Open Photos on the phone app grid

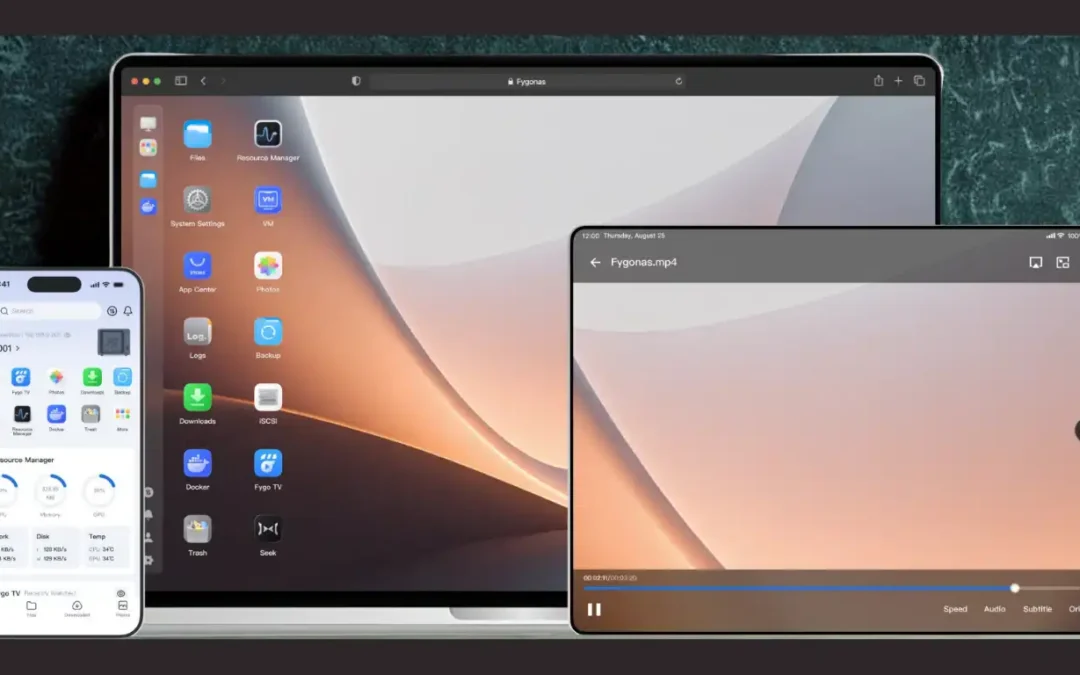(56, 377)
